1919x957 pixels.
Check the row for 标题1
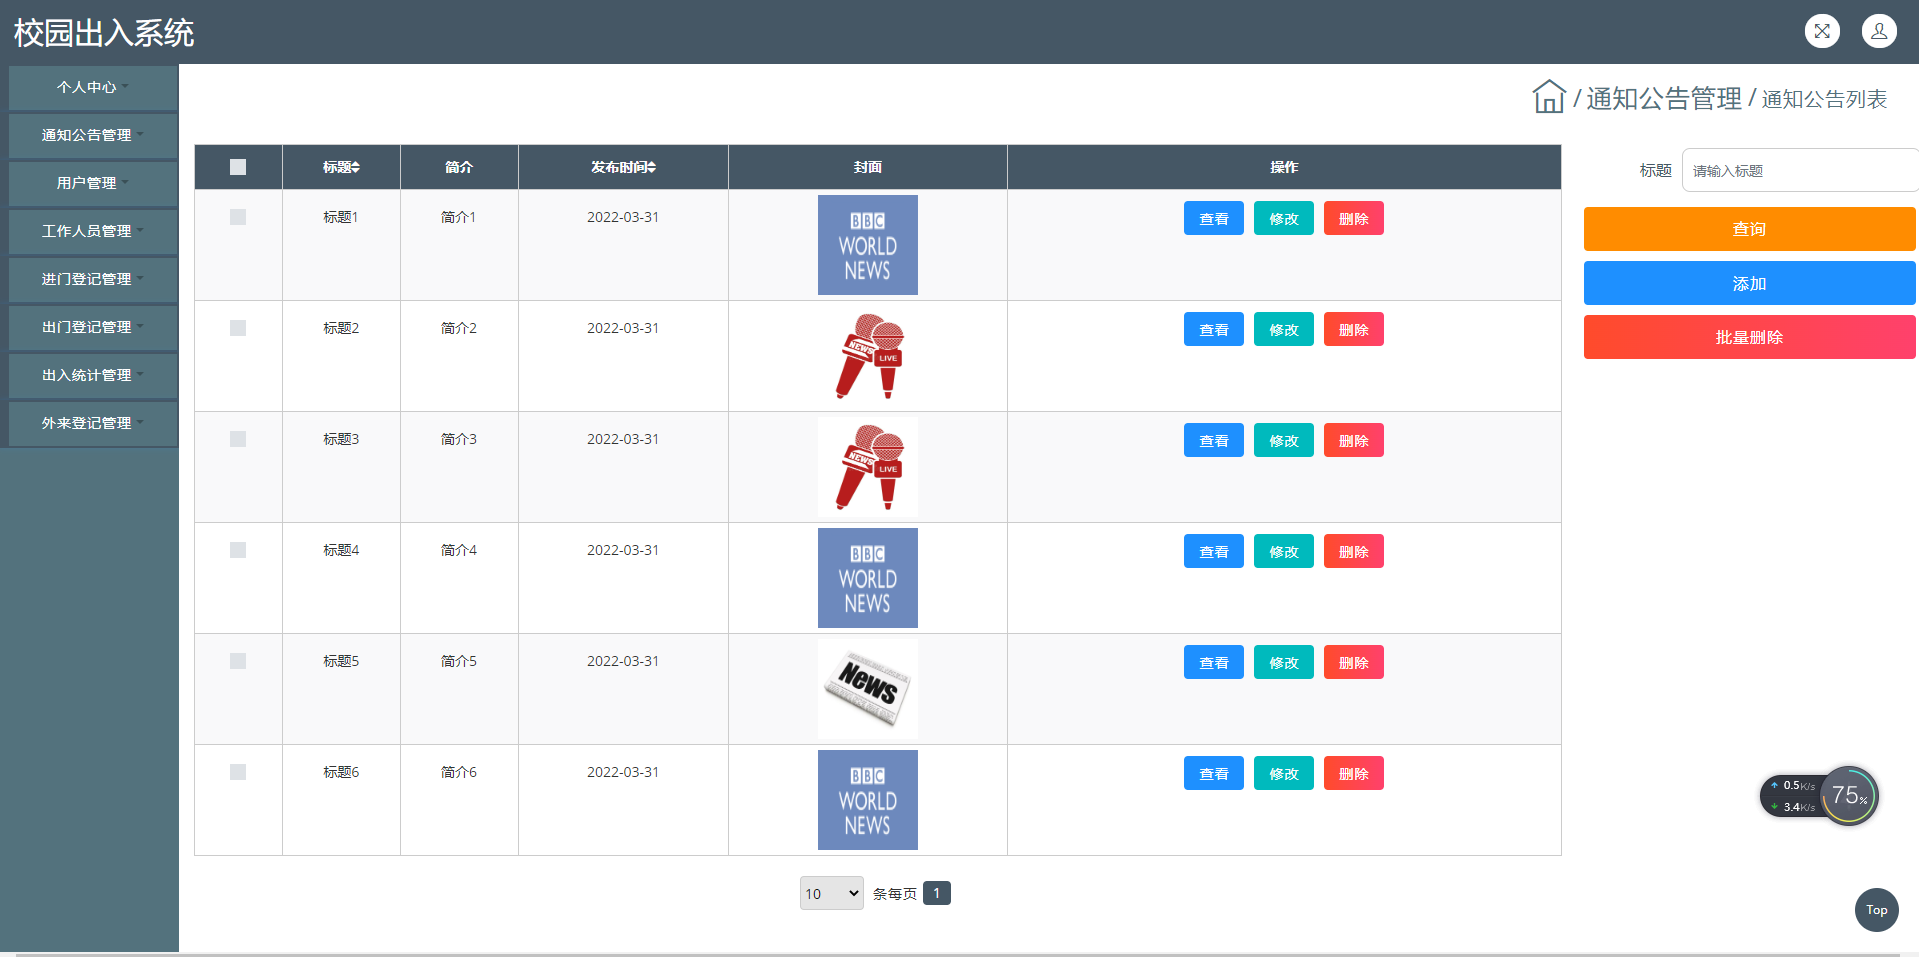pos(238,217)
